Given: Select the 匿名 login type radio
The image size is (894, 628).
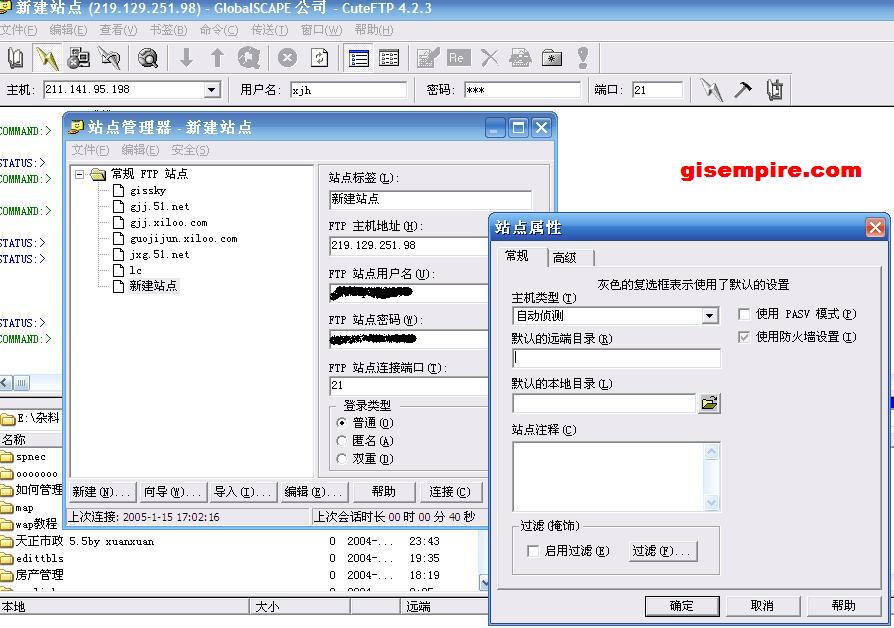Looking at the screenshot, I should (342, 441).
